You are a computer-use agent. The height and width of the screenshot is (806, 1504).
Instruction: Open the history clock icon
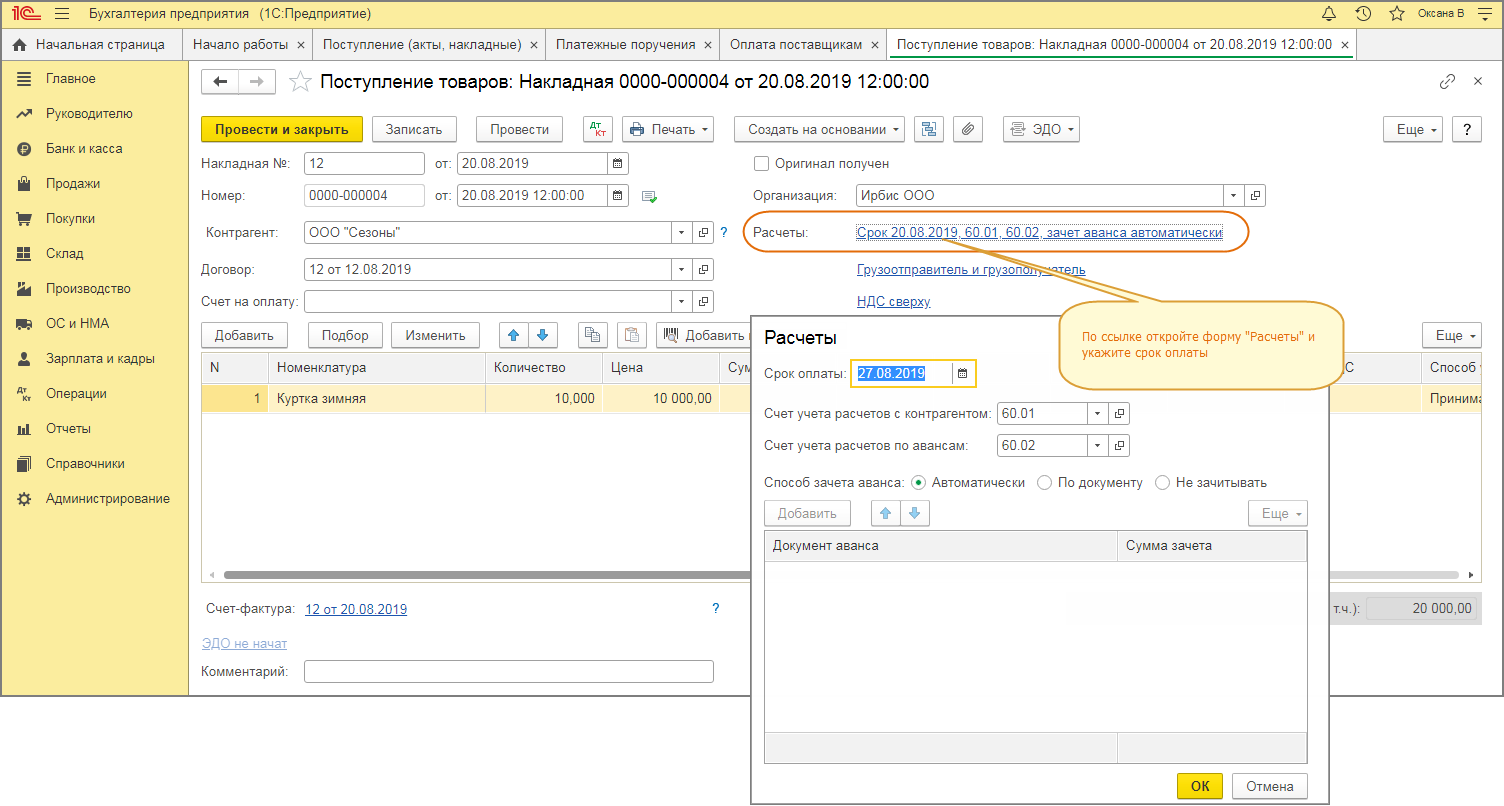1363,14
